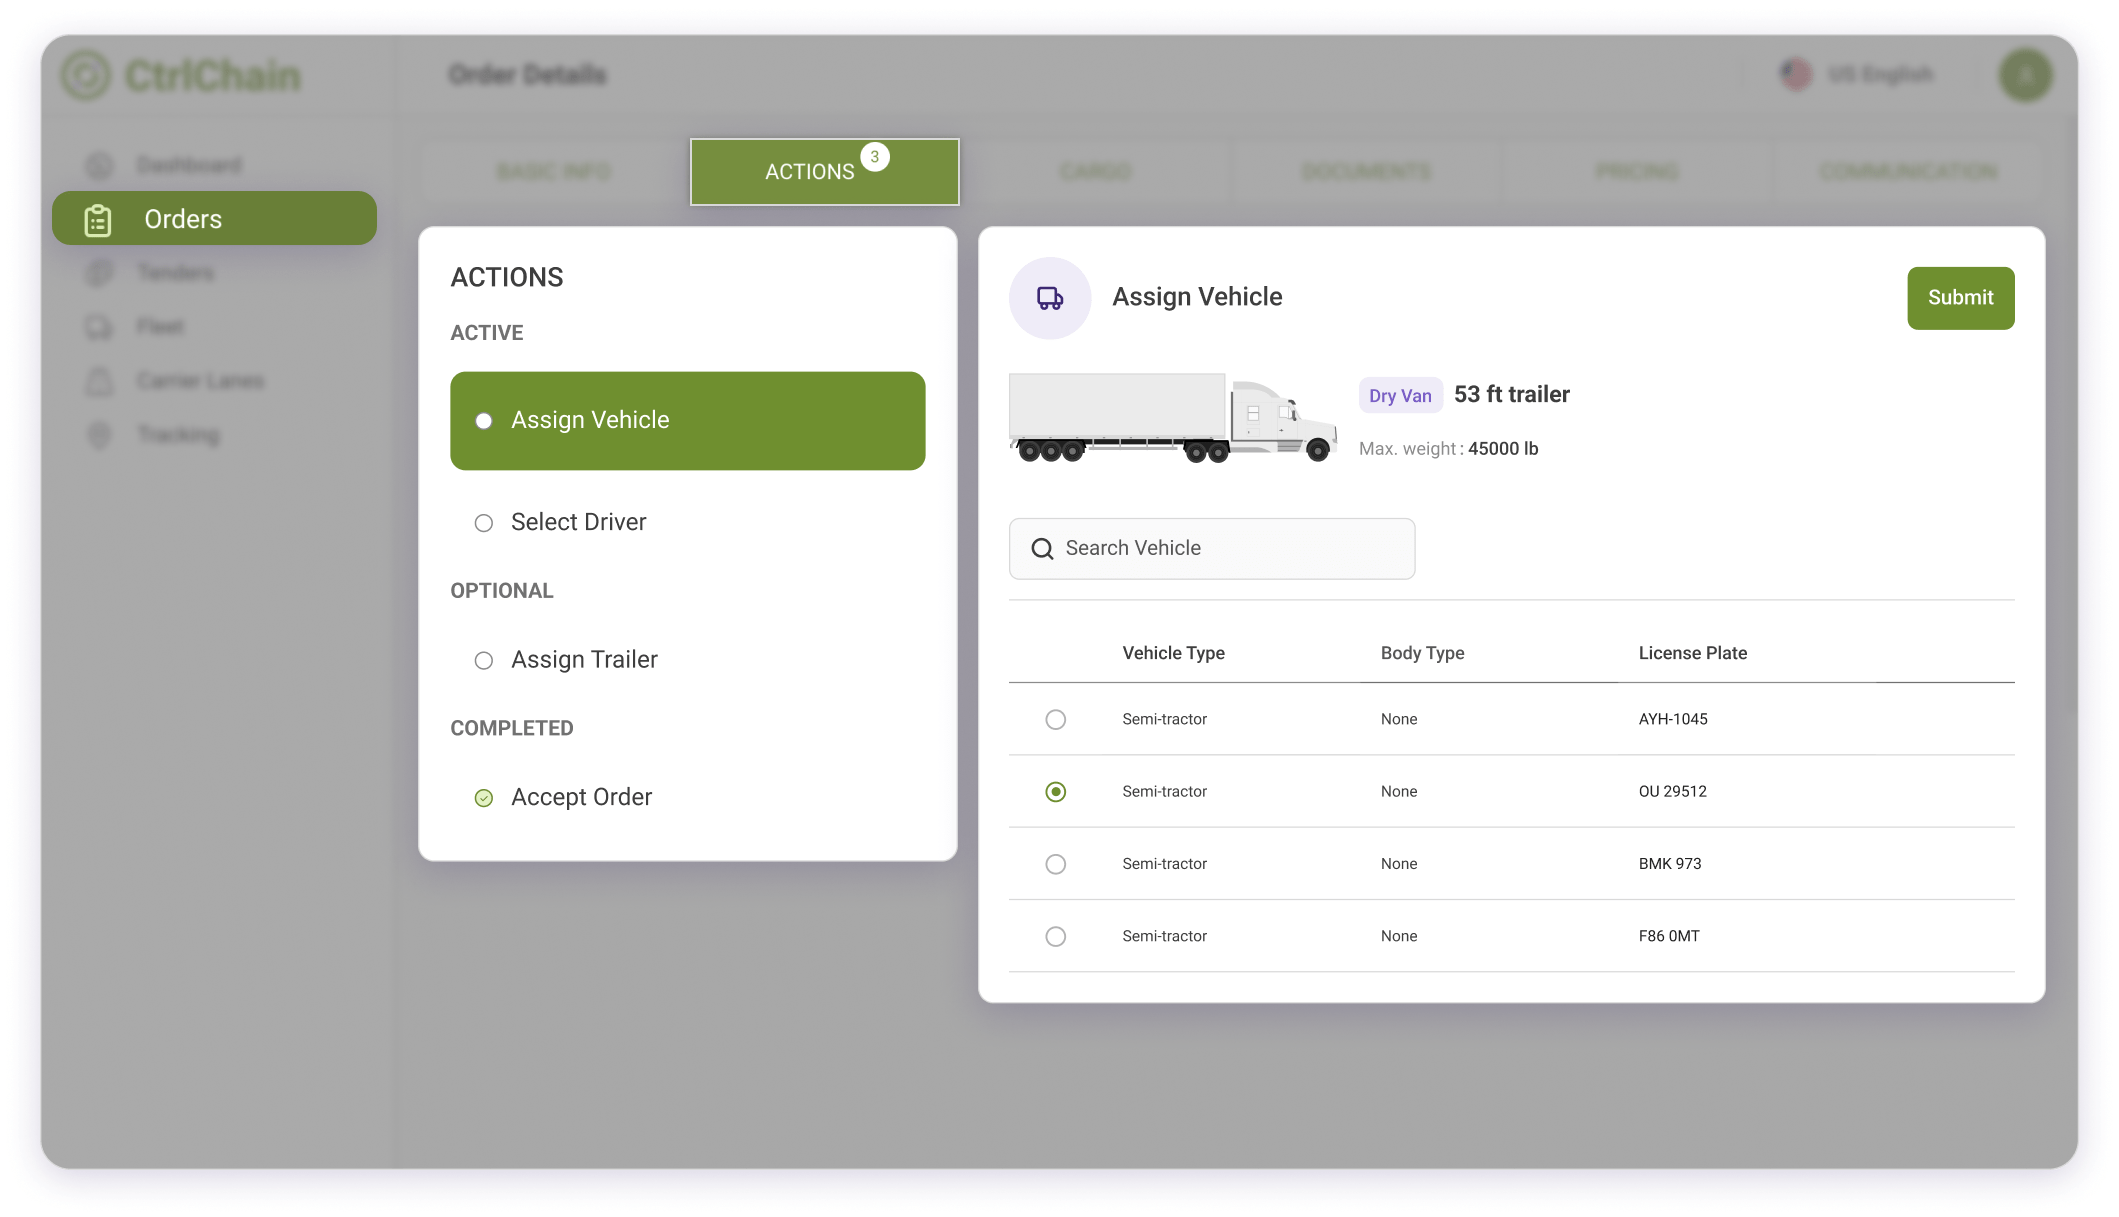Click the Orders clipboard icon in sidebar
2119x1217 pixels.
click(x=98, y=219)
